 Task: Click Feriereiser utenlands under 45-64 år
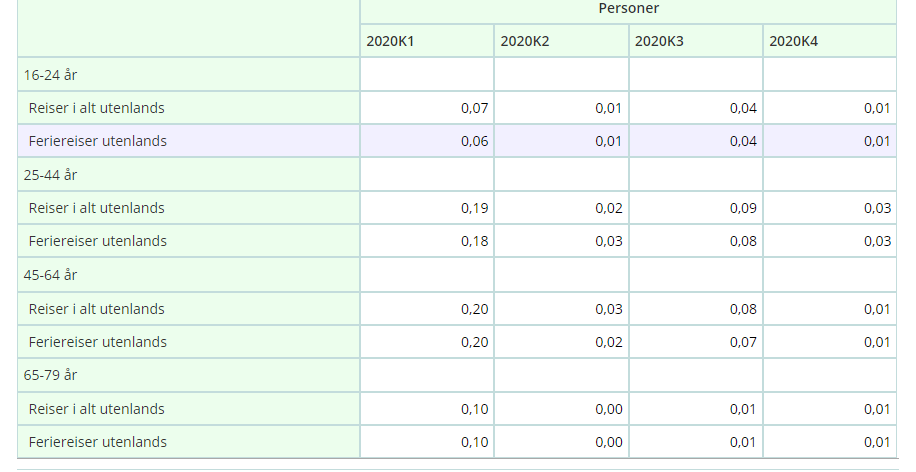(98, 342)
